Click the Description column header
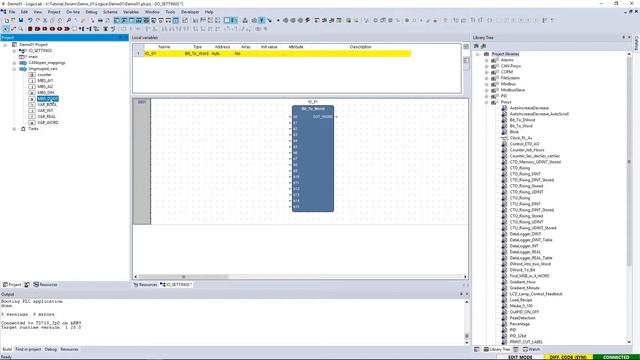 click(360, 47)
